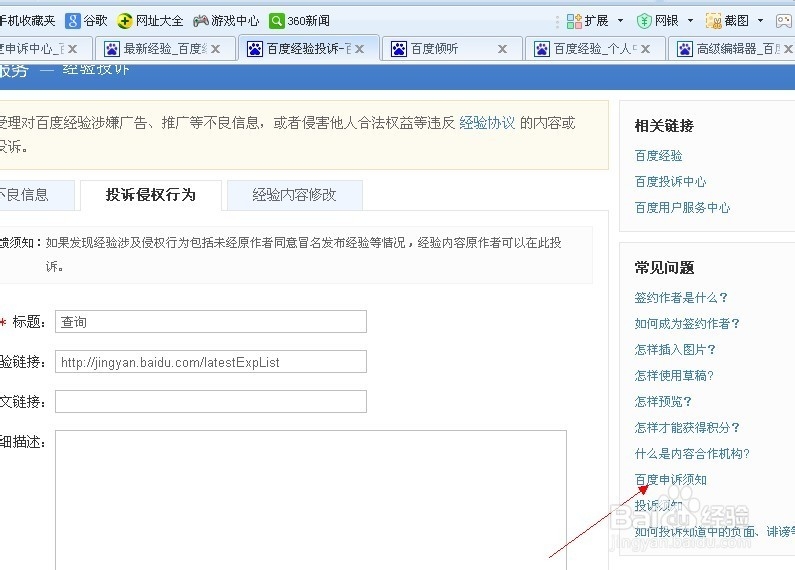Select the 经验内容修改 tab
Screen dimensions: 795x570
click(295, 195)
